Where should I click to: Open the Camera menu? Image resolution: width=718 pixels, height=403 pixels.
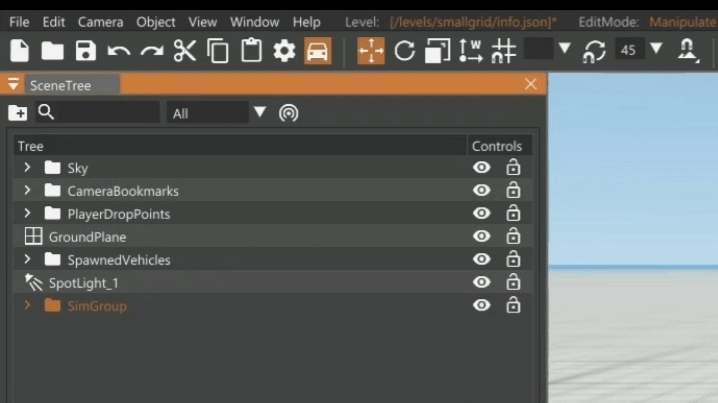click(x=100, y=22)
